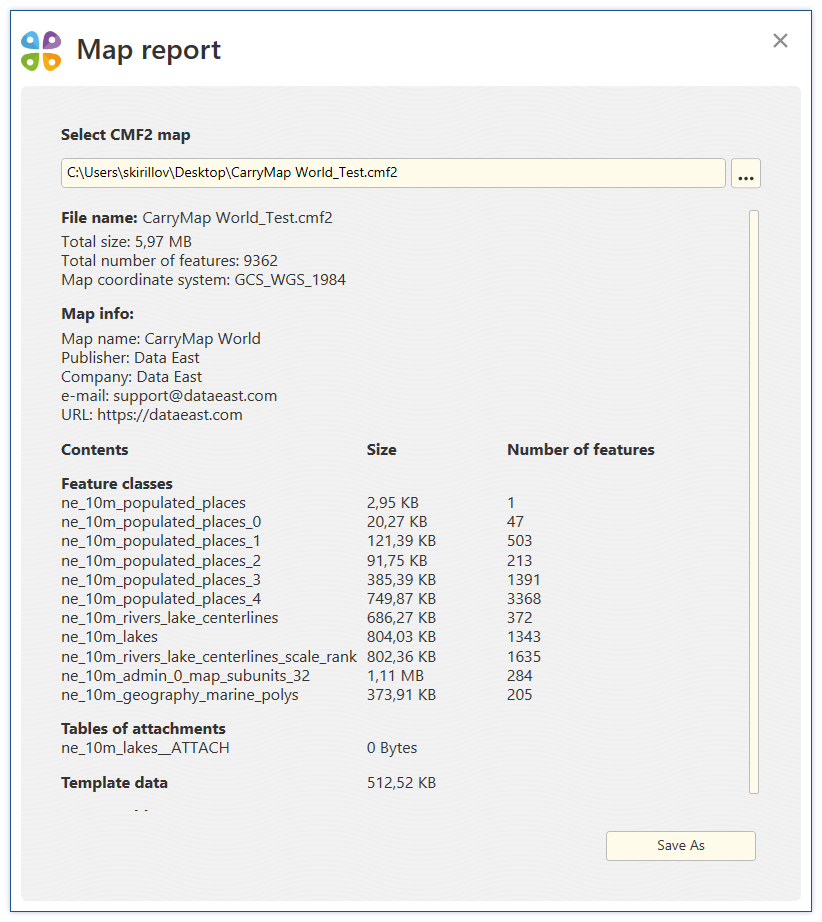Focus the CMF2 map path field
Viewport: 822px width, 922px height.
pyautogui.click(x=393, y=173)
